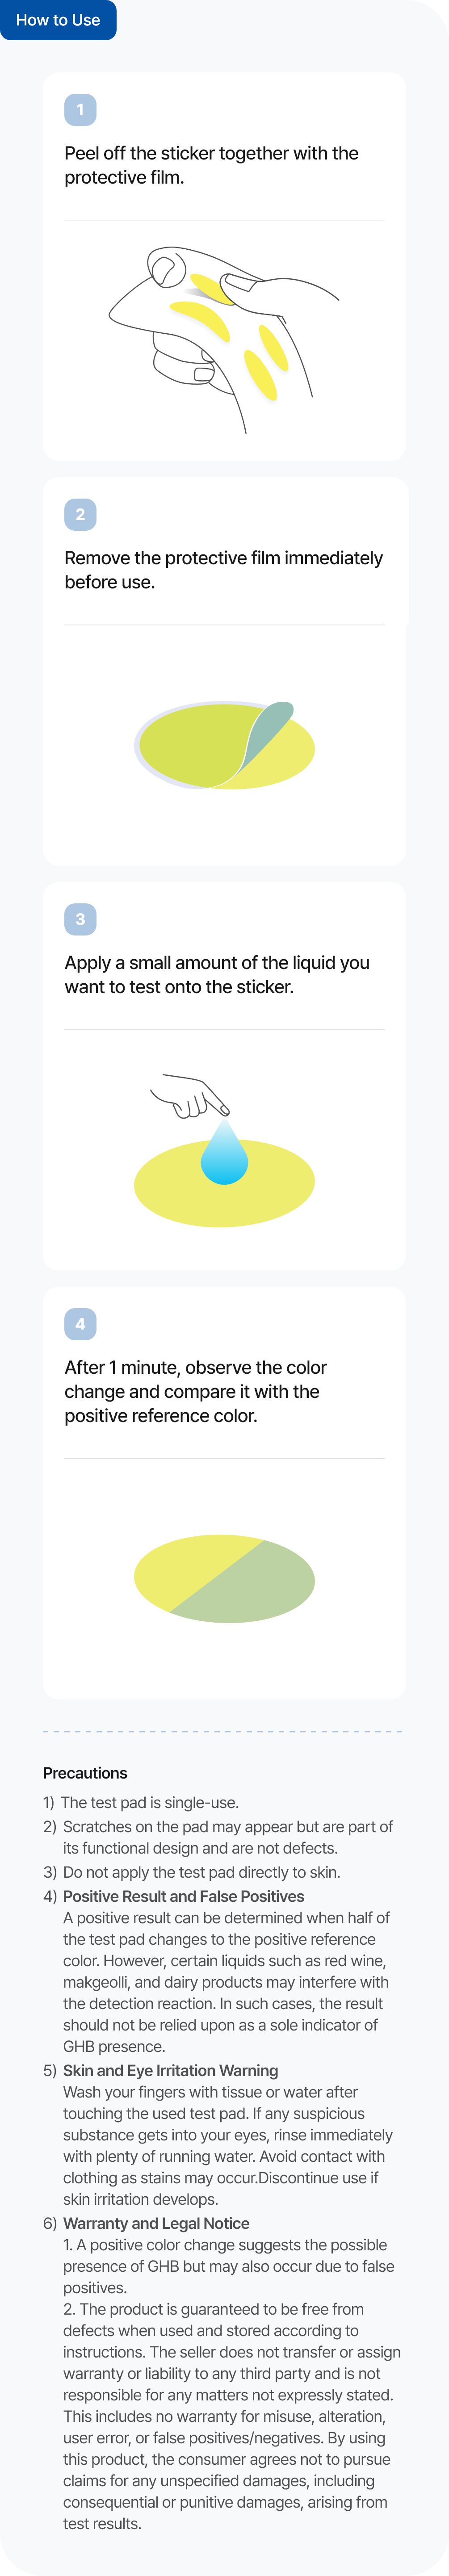This screenshot has height=2576, width=449.
Task: Select the "Skin and Eye Irritation Warning" heading
Action: coord(170,2069)
